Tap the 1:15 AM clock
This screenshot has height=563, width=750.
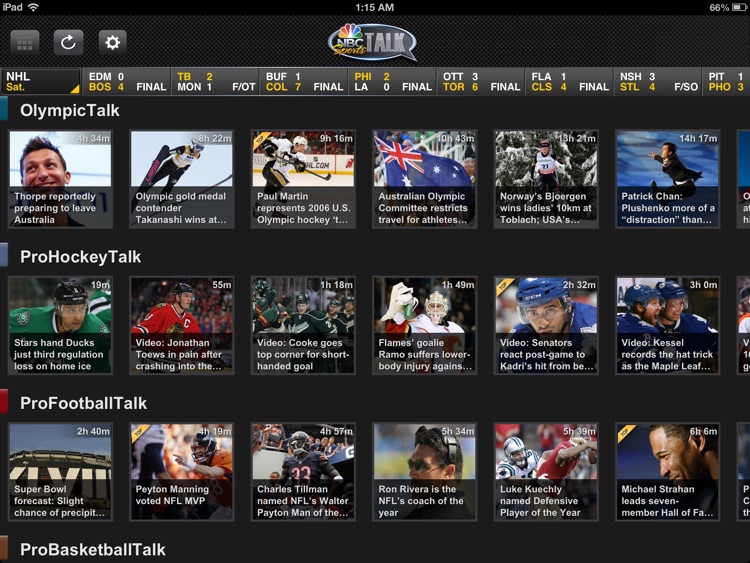pos(375,7)
